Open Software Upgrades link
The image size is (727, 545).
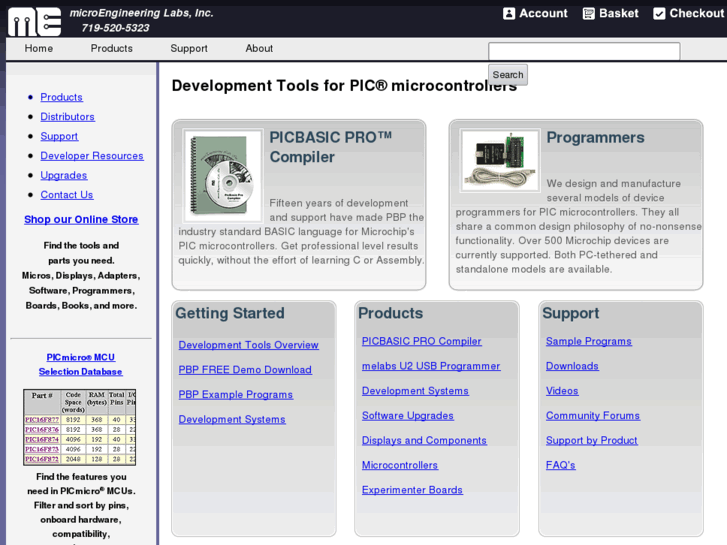pyautogui.click(x=408, y=416)
